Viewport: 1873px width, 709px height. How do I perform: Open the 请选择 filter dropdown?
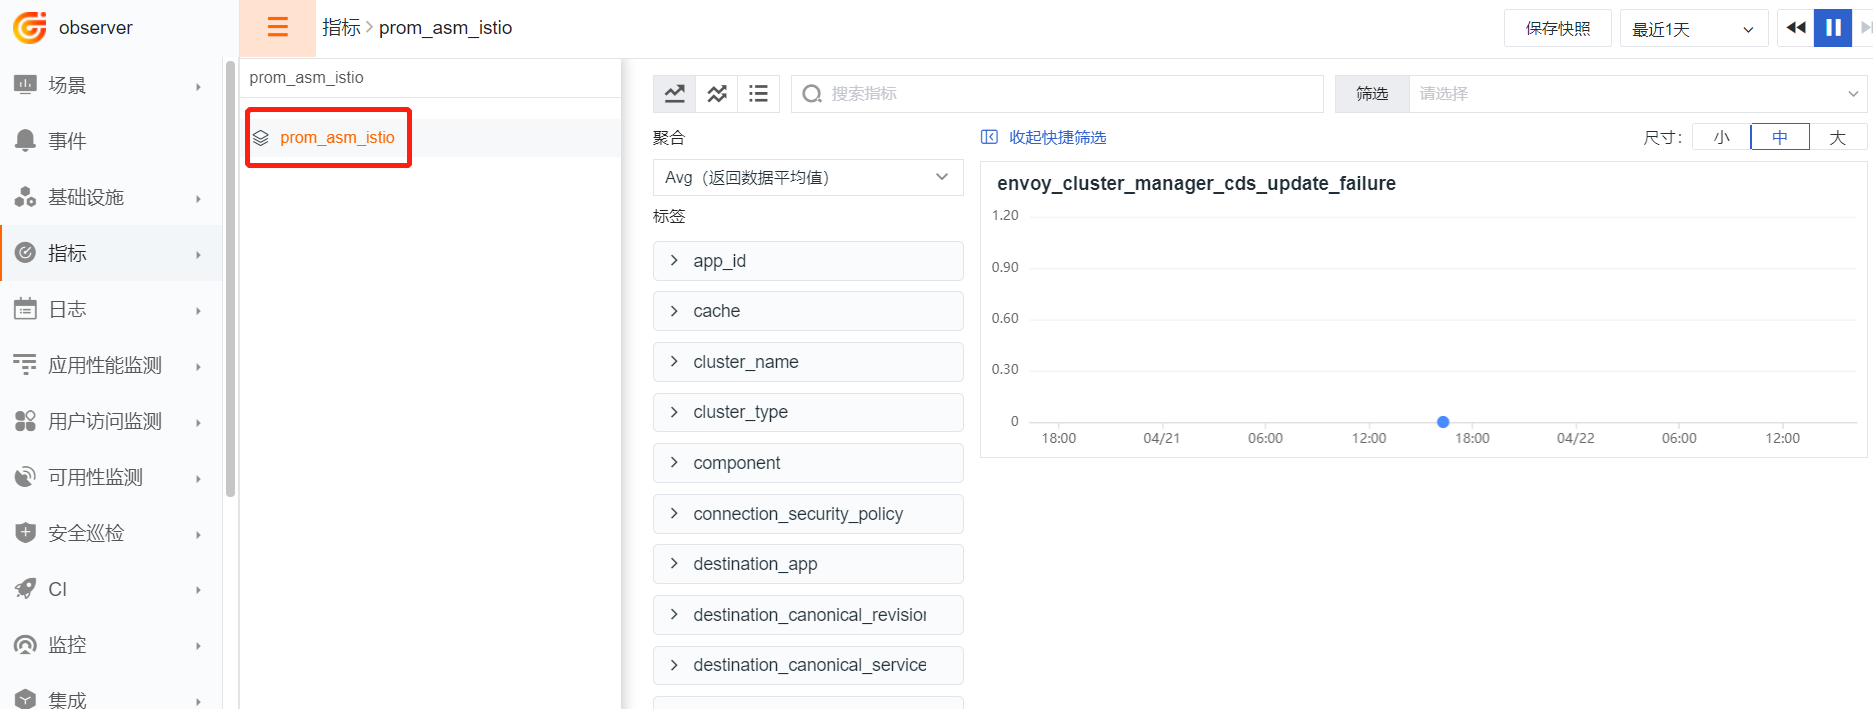click(1640, 93)
